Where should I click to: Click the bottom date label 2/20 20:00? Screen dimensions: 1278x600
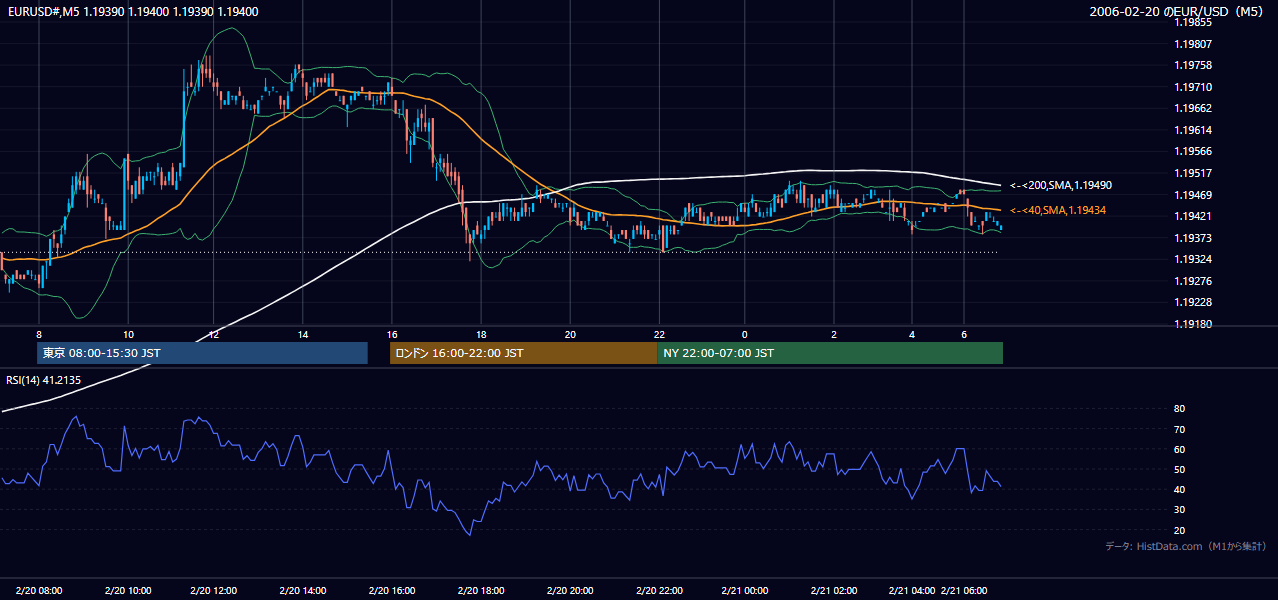570,591
